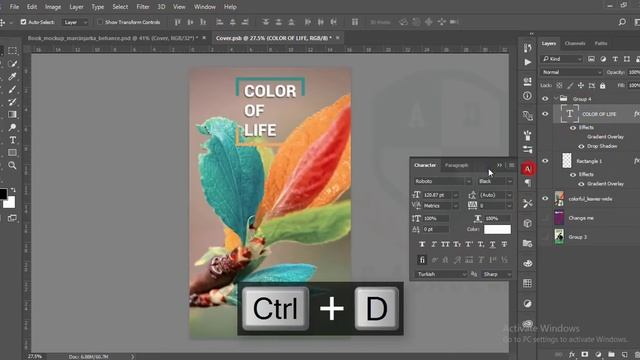Screen dimensions: 640x360
Task: Open the History panel icon
Action: [527, 48]
